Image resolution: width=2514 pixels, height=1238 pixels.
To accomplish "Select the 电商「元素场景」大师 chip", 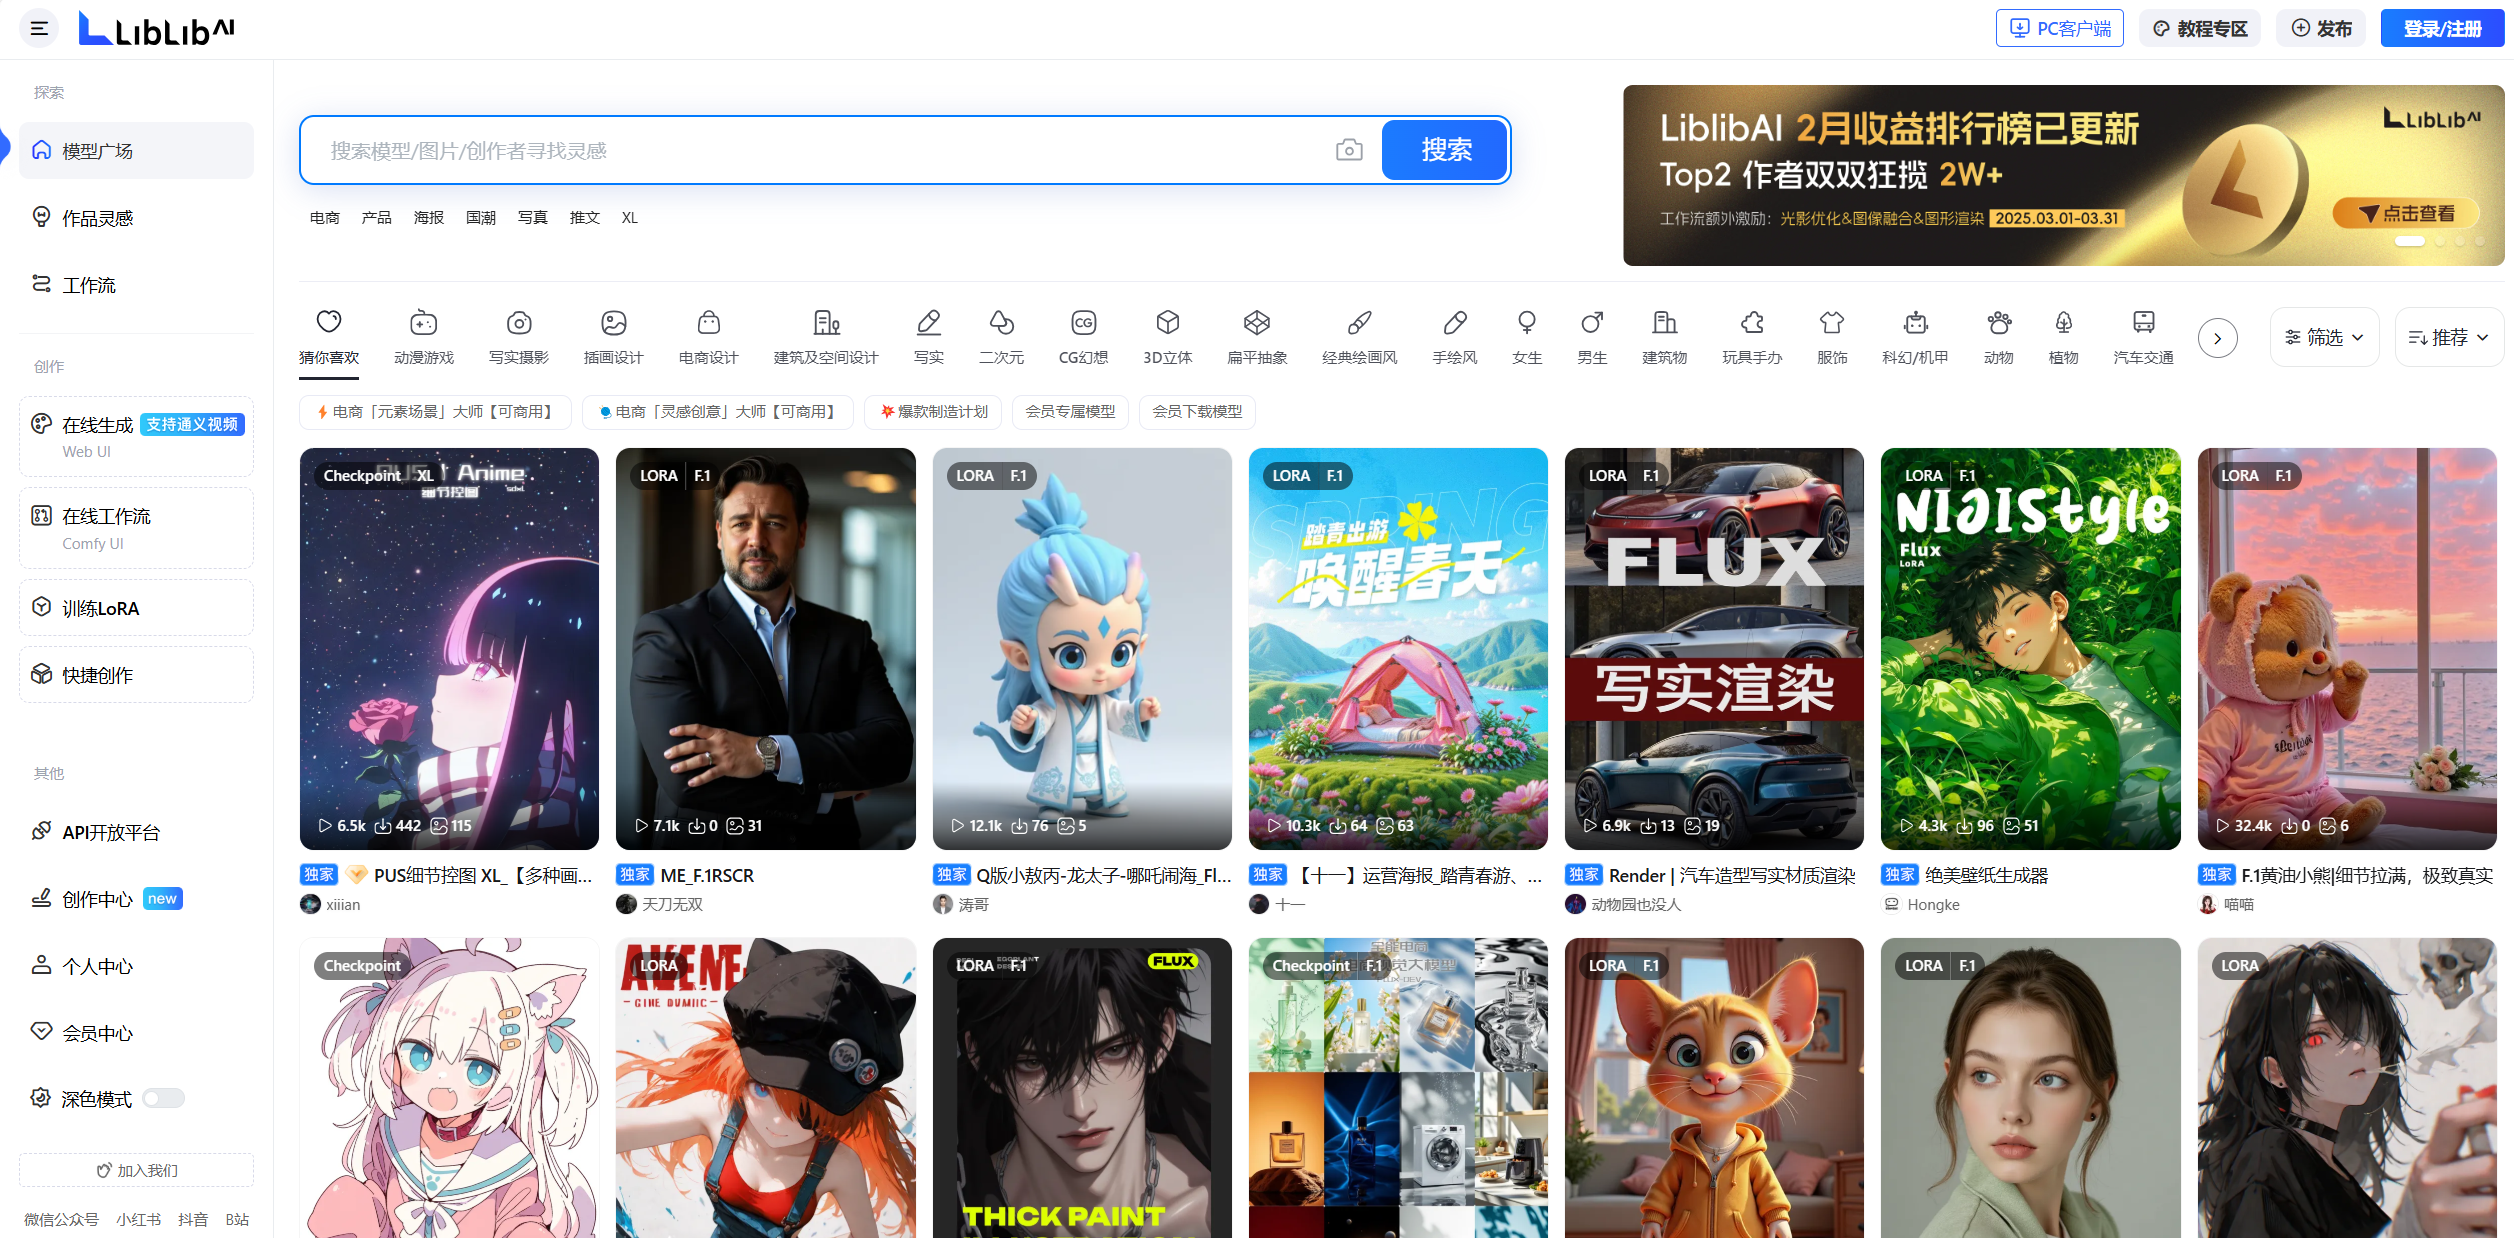I will click(435, 412).
